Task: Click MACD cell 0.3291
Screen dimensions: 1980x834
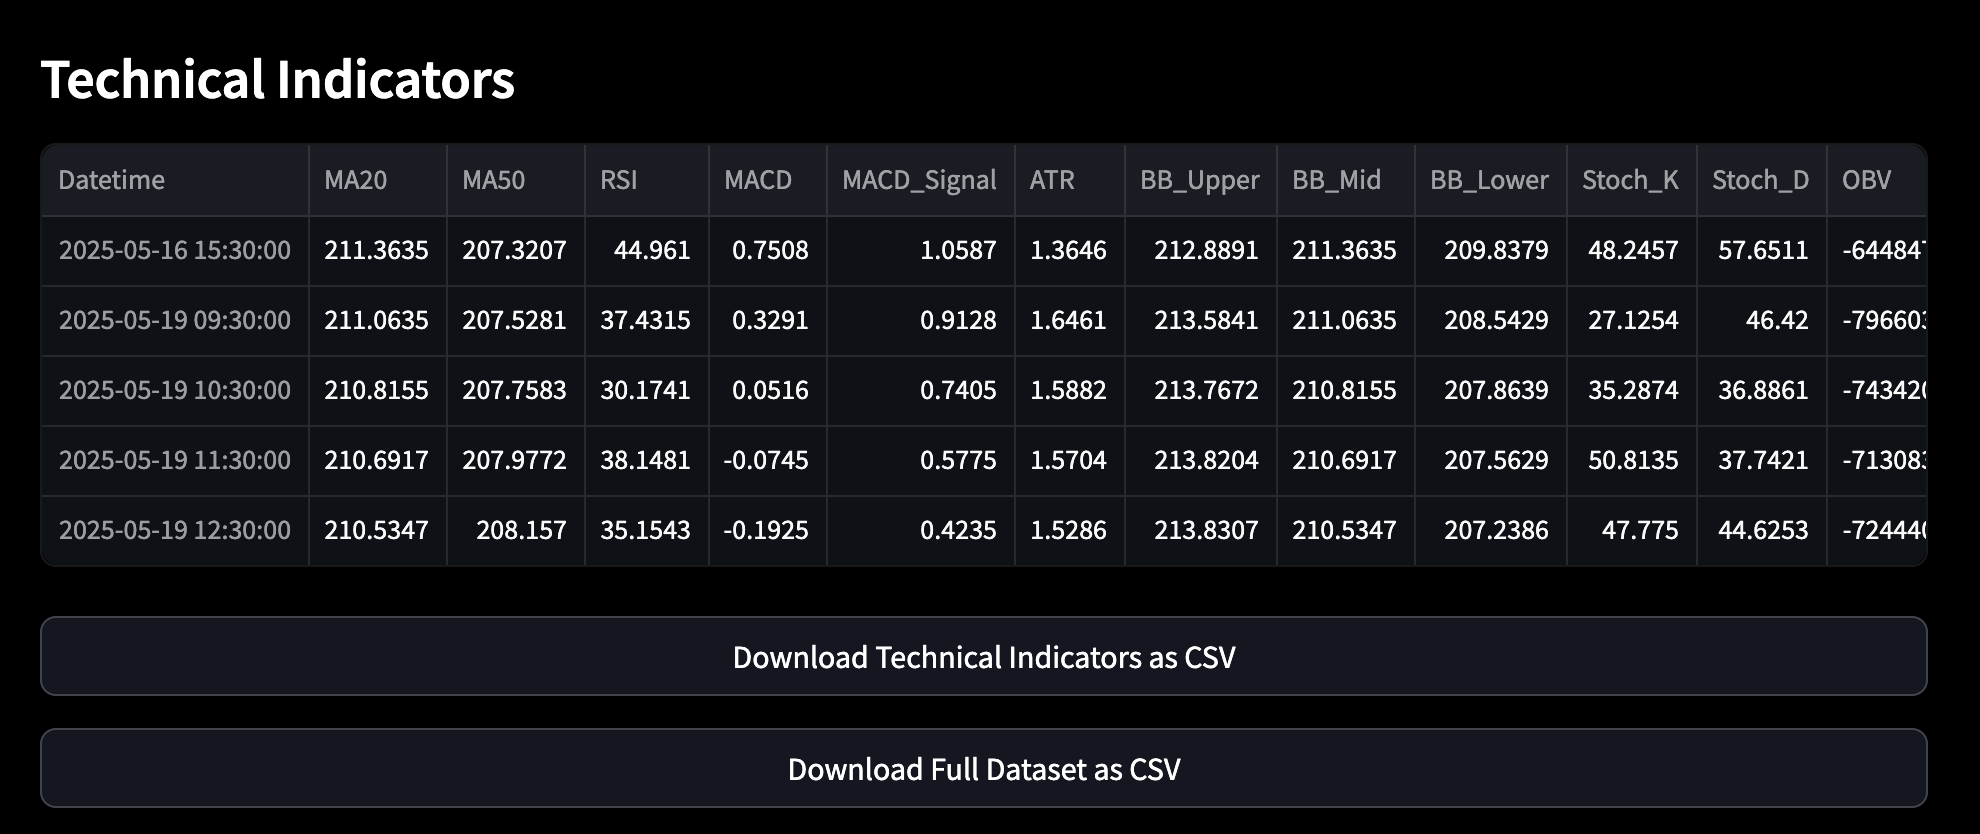Action: (768, 320)
